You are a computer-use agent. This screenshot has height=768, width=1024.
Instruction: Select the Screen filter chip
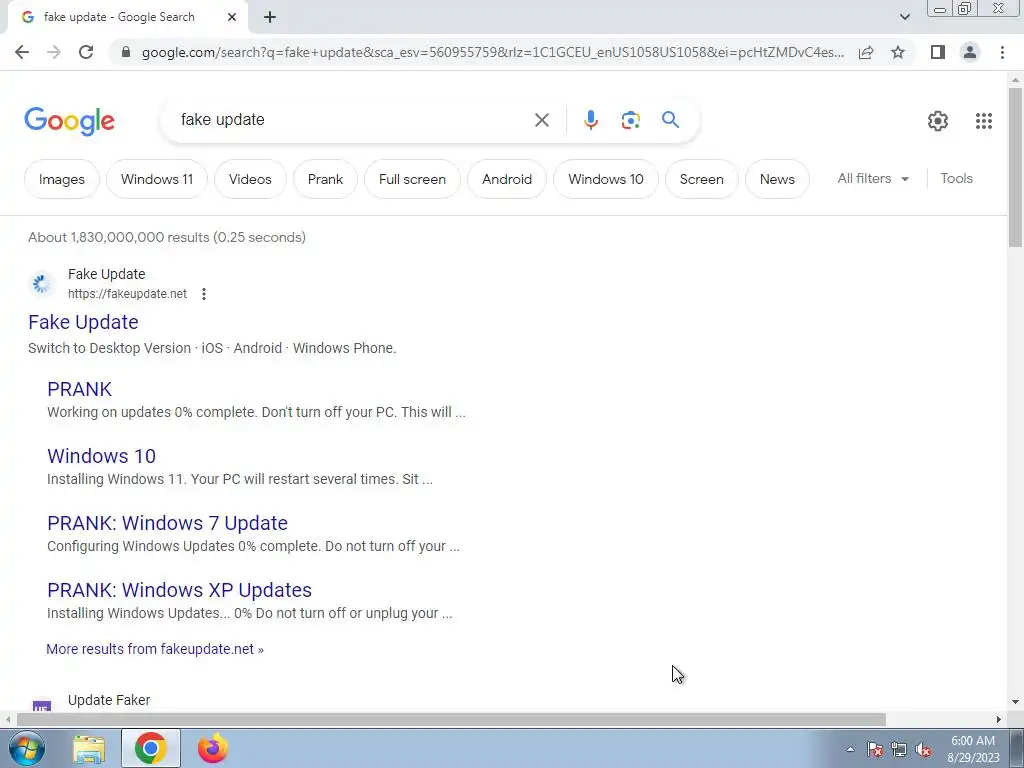pos(701,179)
